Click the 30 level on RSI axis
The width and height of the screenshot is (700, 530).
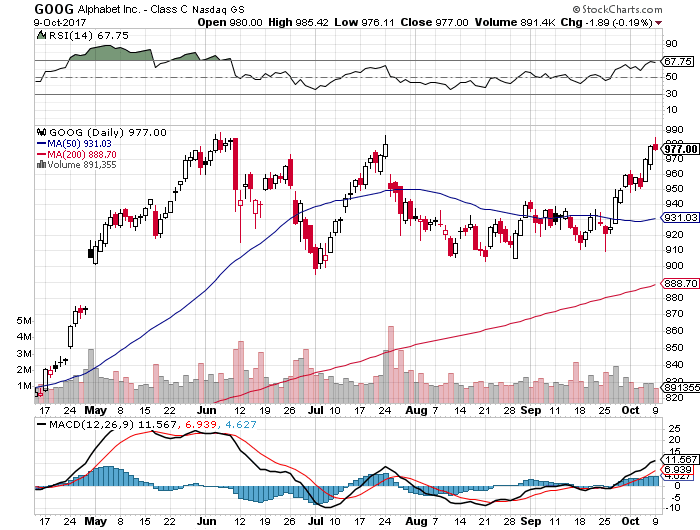[671, 93]
